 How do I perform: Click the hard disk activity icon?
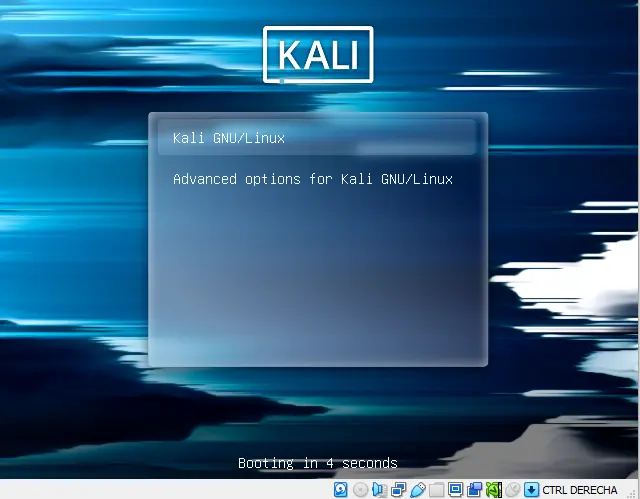[340, 490]
